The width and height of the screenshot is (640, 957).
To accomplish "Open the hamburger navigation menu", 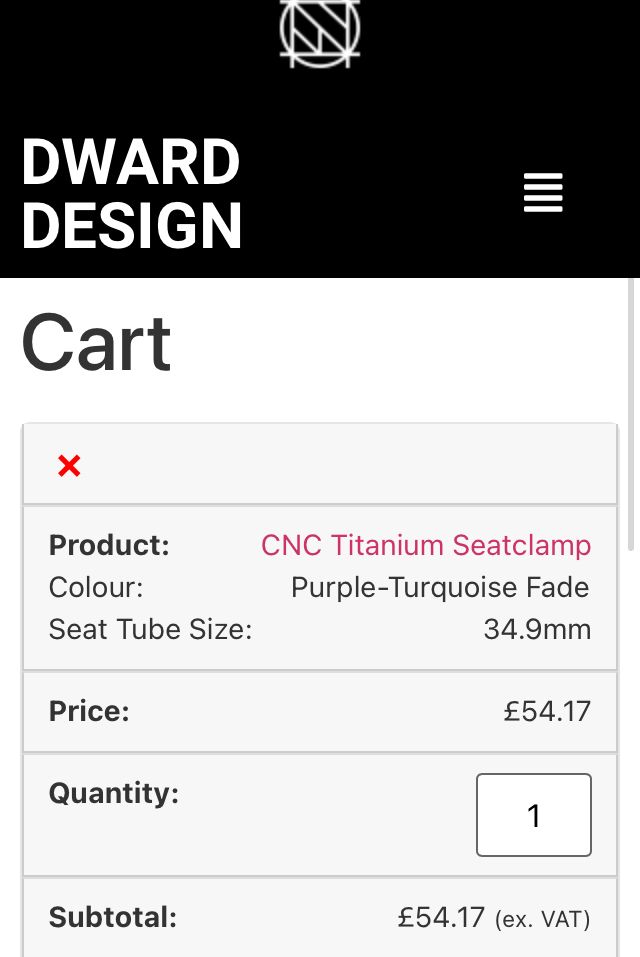I will coord(543,193).
